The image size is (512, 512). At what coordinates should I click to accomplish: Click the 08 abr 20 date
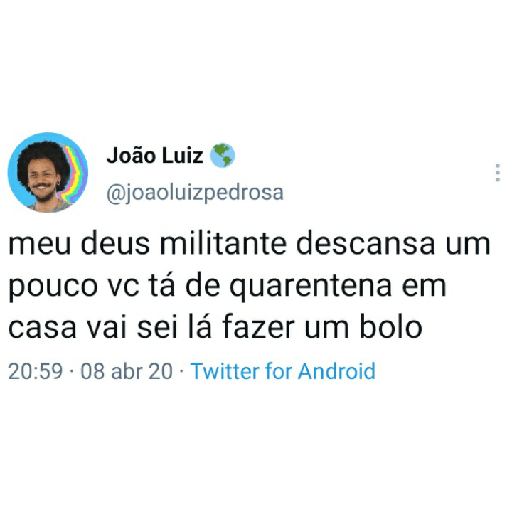pos(127,371)
